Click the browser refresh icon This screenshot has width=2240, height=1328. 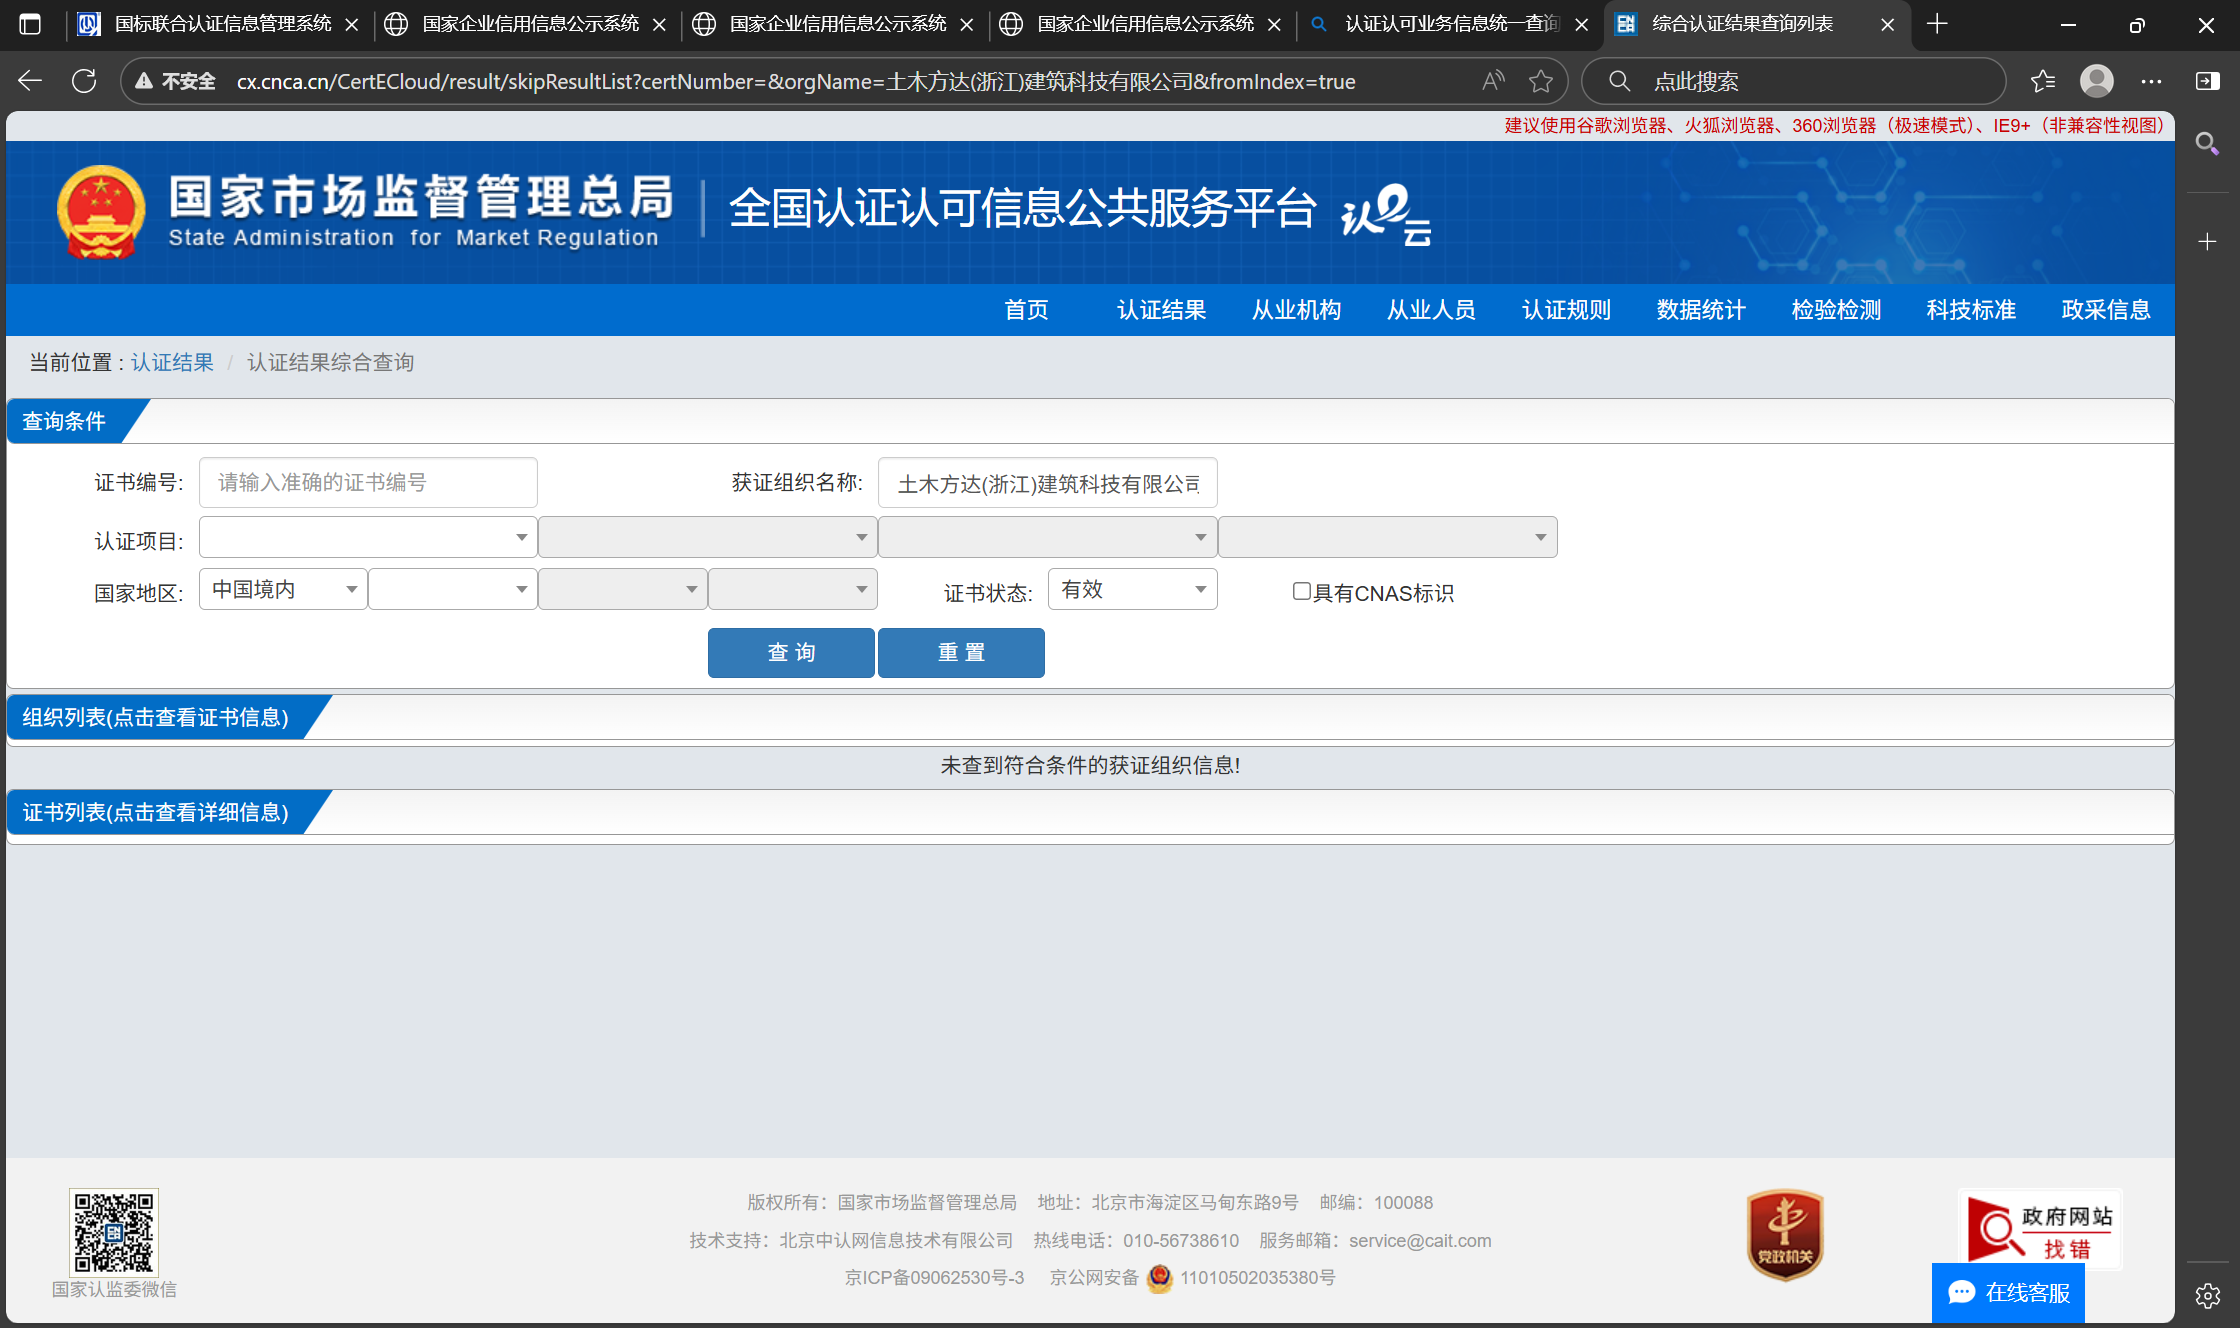click(84, 81)
